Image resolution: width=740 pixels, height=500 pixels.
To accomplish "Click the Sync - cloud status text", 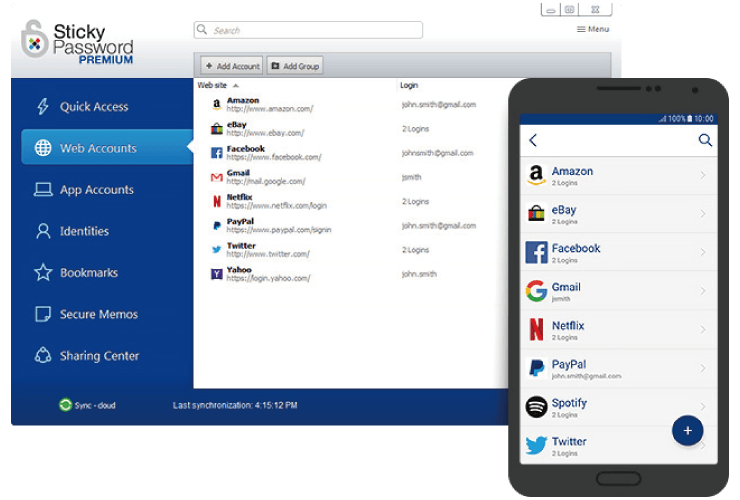I will pos(95,406).
